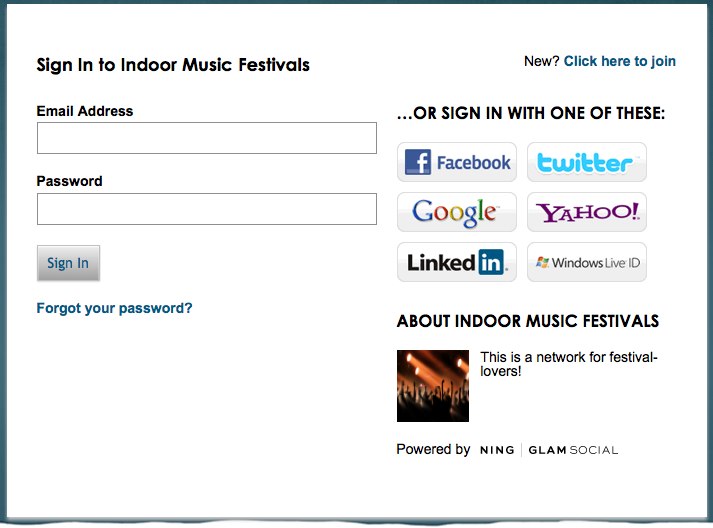
Task: Click the Email Address field label
Action: click(x=85, y=111)
